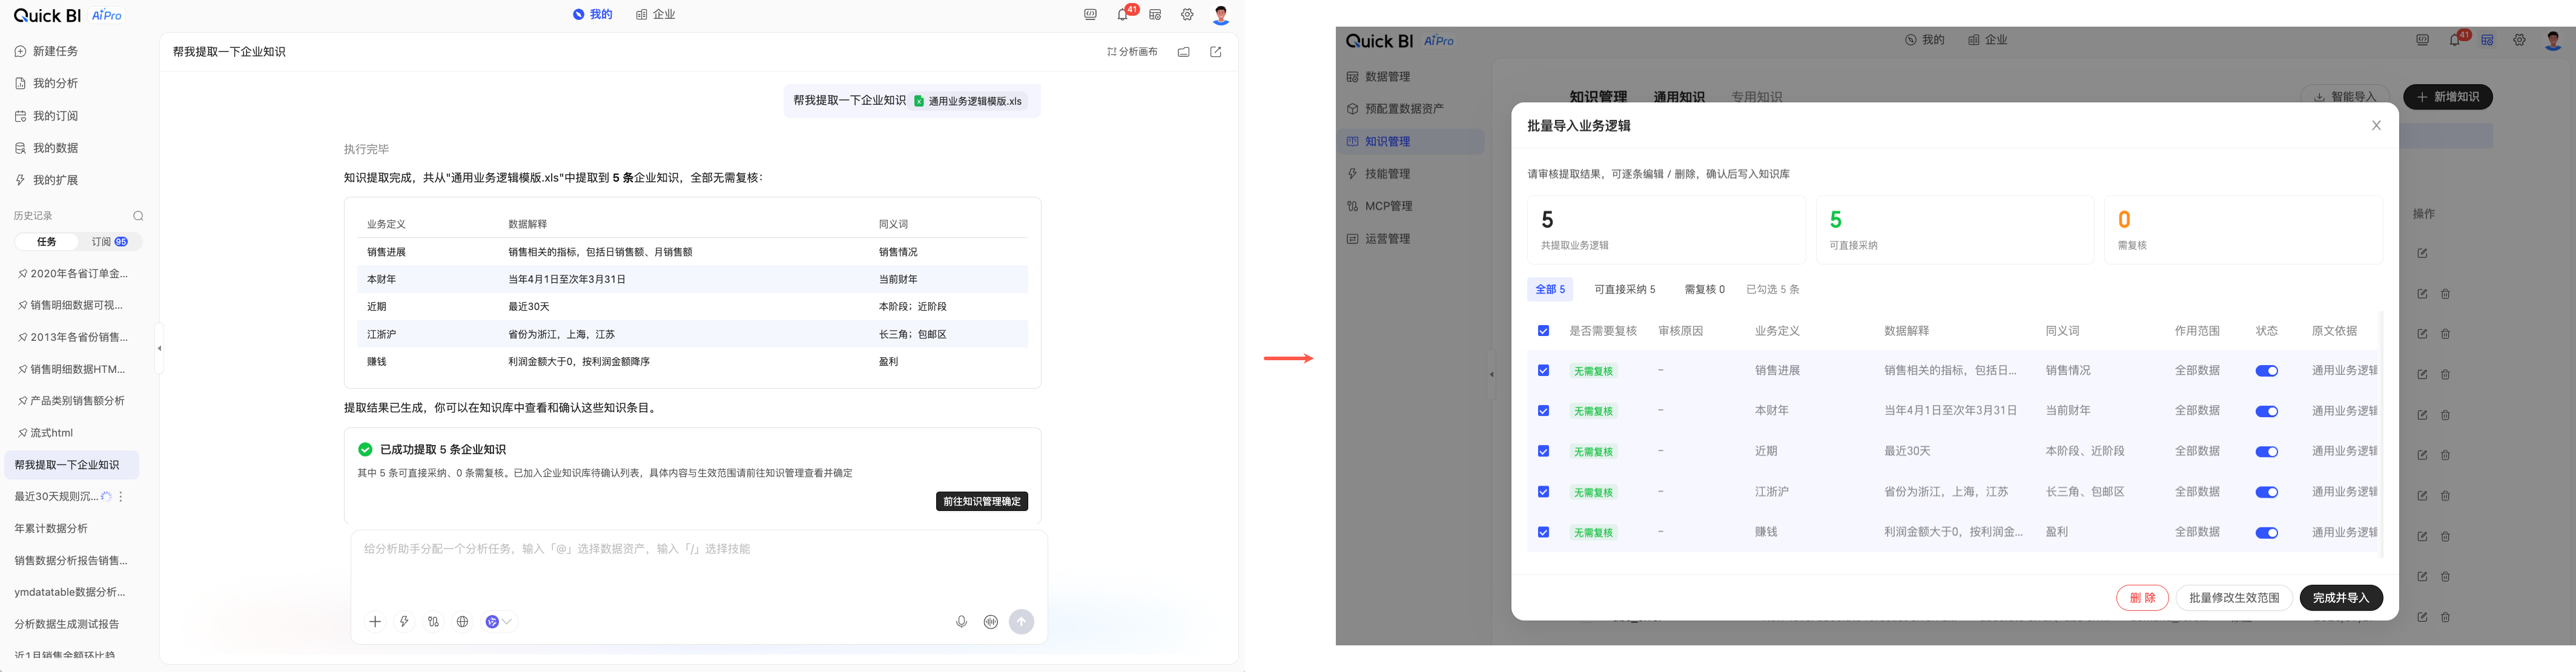Close the 批量导入业务逻辑 dialog

point(2377,126)
